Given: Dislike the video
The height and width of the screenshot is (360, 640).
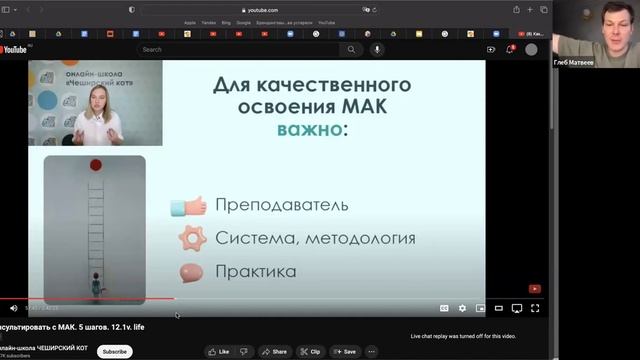Looking at the screenshot, I should coord(244,351).
